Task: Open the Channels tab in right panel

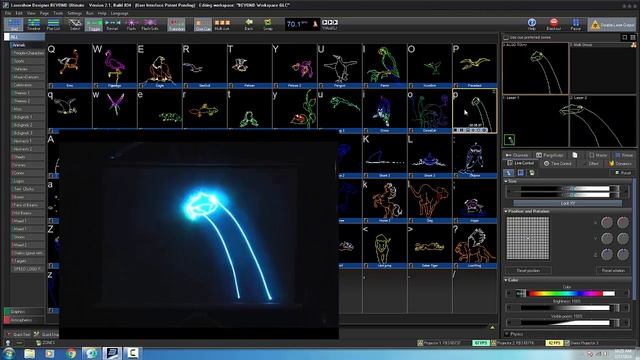Action: 517,155
